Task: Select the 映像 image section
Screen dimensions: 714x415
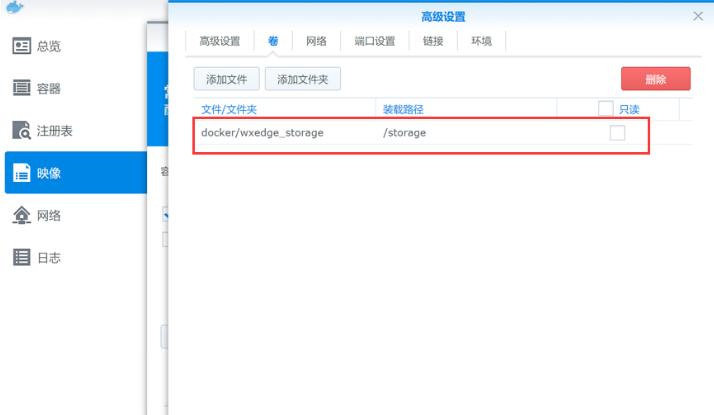Action: (x=75, y=173)
